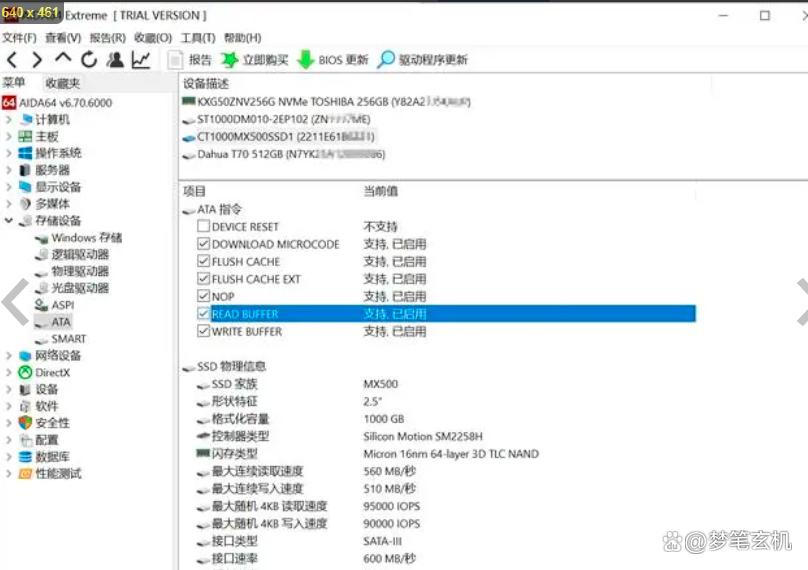The height and width of the screenshot is (570, 808).
Task: Click the 软件 software icon
Action: click(25, 406)
